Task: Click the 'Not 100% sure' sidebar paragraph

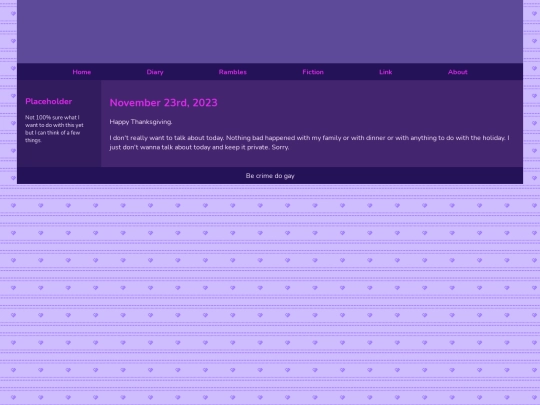Action: [x=54, y=129]
